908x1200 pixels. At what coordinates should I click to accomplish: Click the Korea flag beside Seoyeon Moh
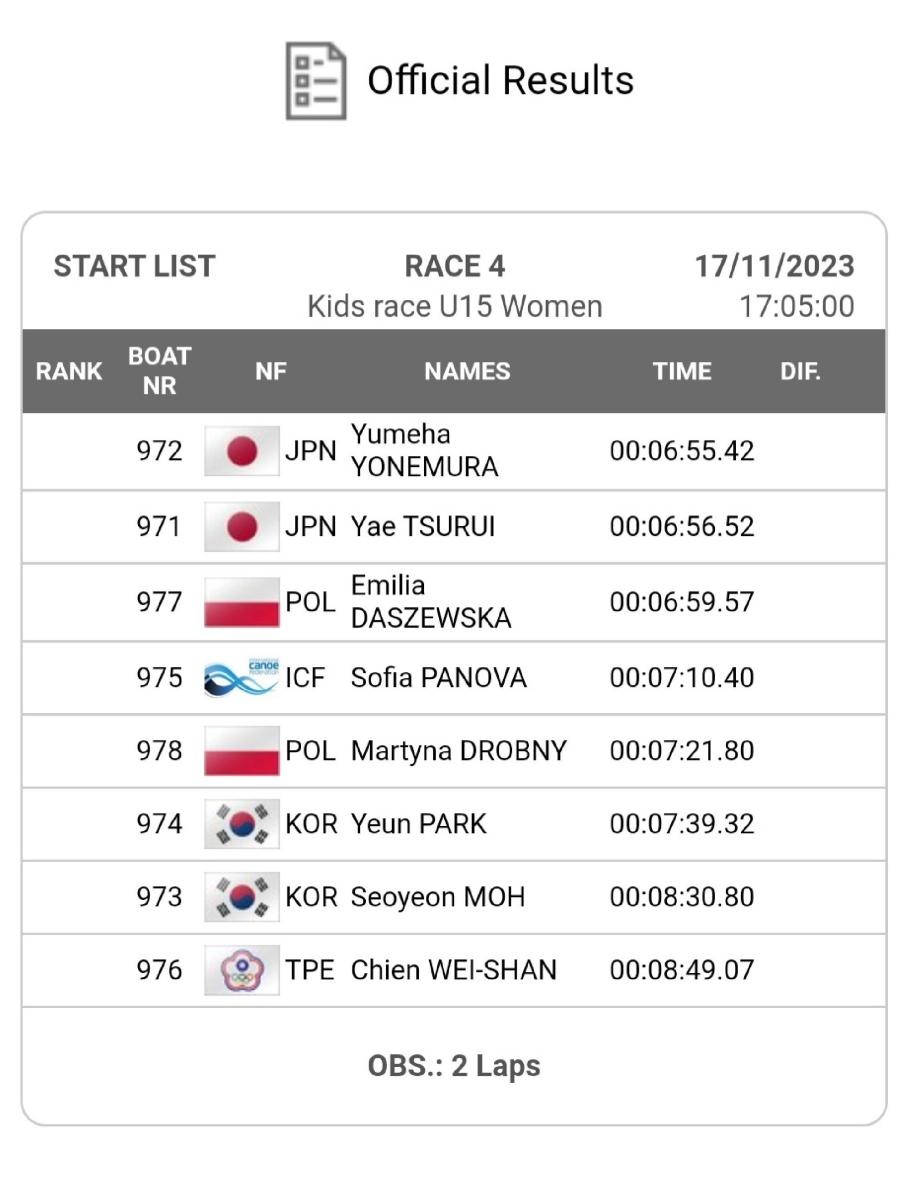(x=242, y=897)
